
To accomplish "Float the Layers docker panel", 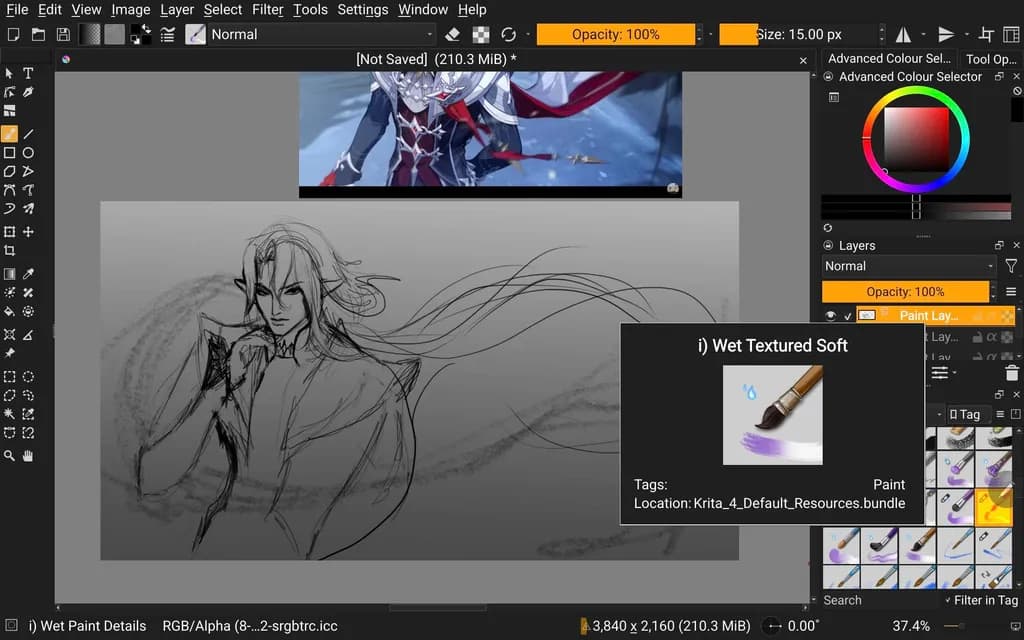I will pos(999,246).
